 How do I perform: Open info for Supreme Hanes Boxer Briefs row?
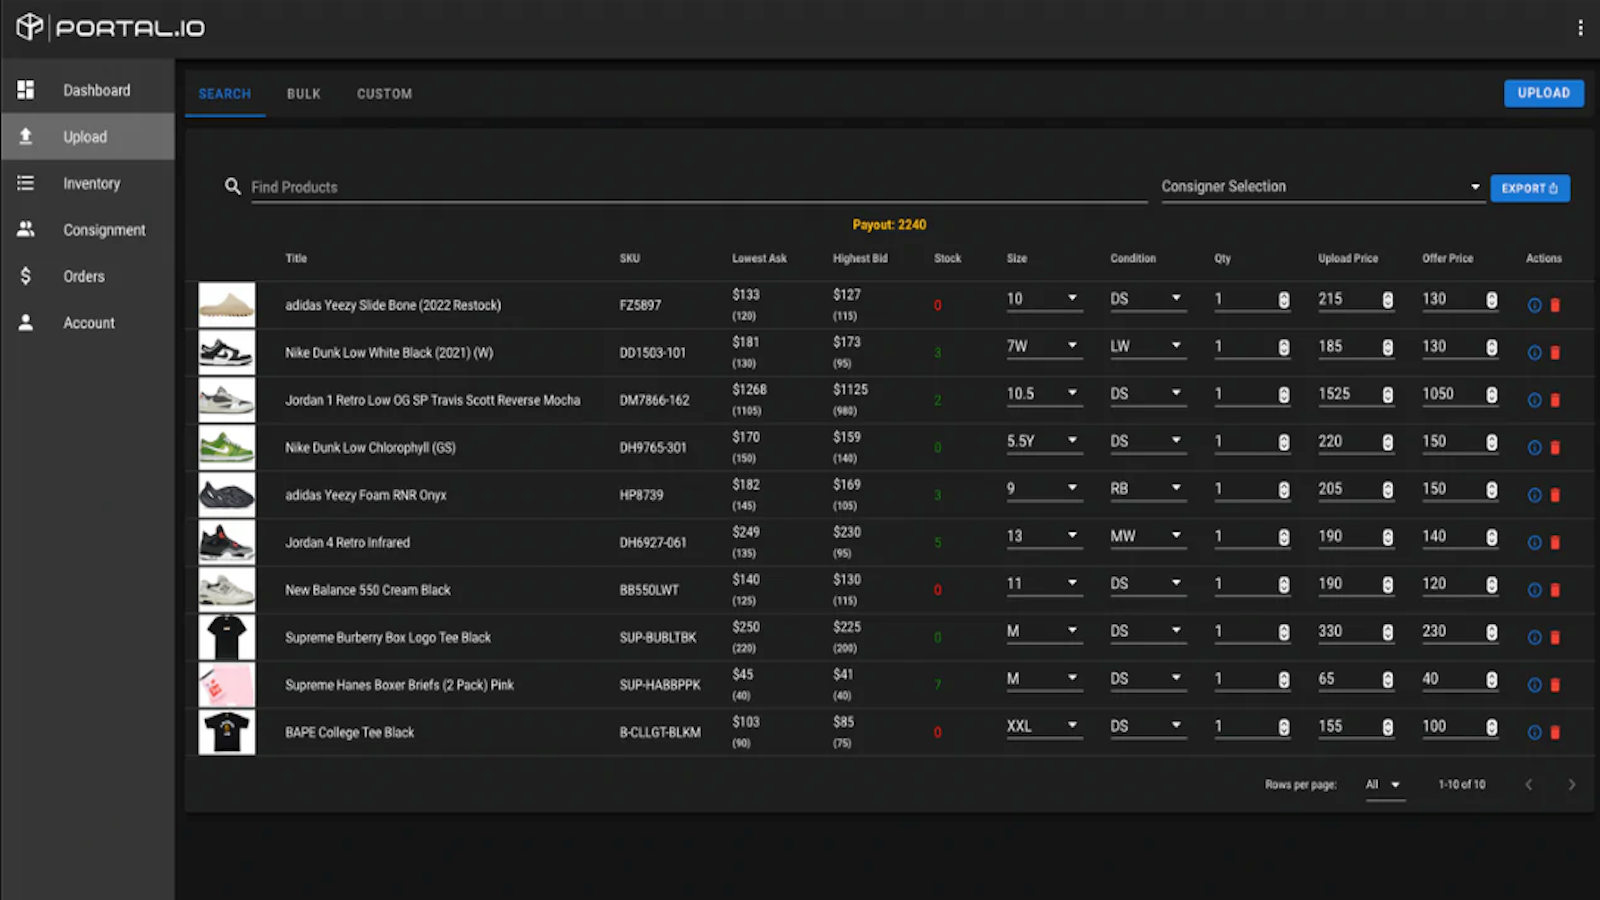pyautogui.click(x=1534, y=685)
